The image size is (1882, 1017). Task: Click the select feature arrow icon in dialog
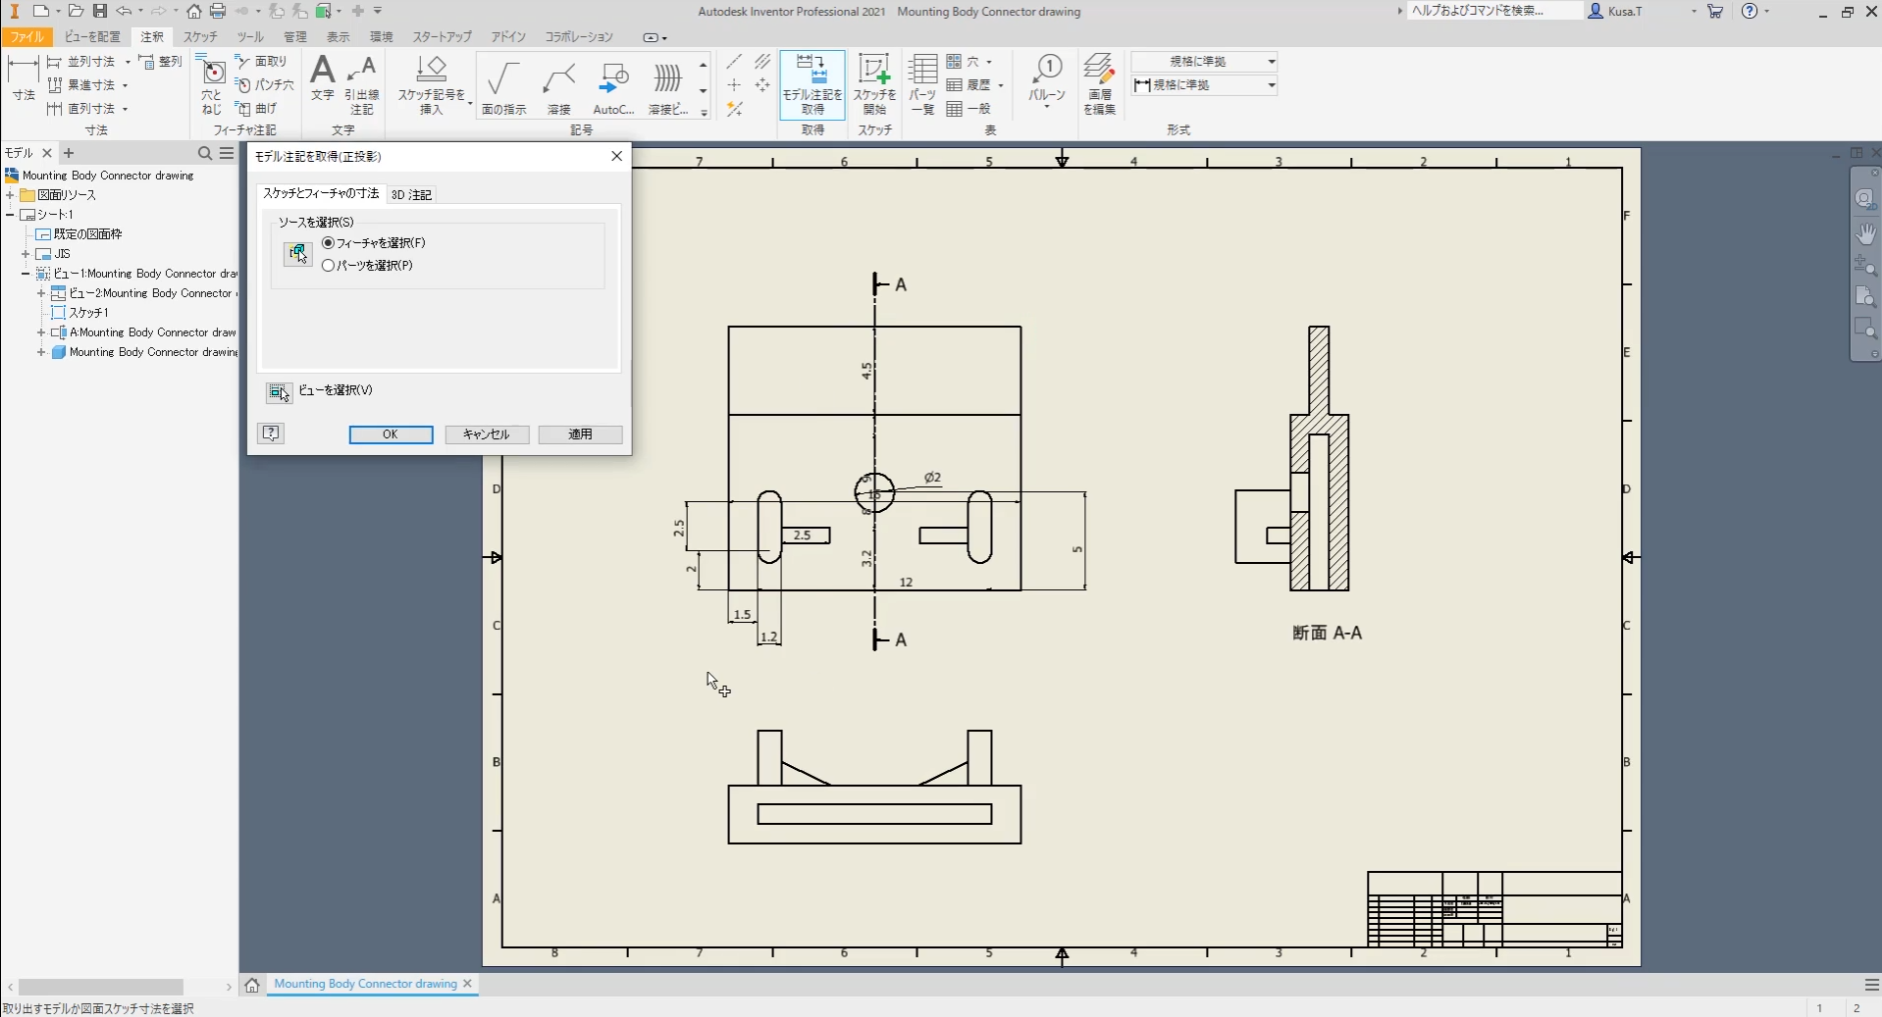pos(297,254)
